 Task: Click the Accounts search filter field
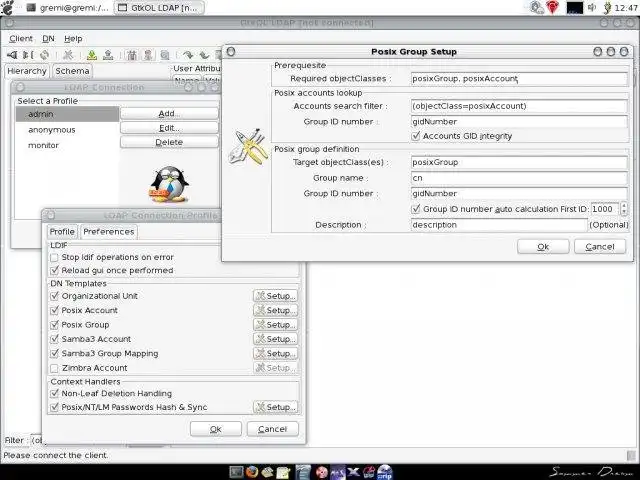point(519,106)
